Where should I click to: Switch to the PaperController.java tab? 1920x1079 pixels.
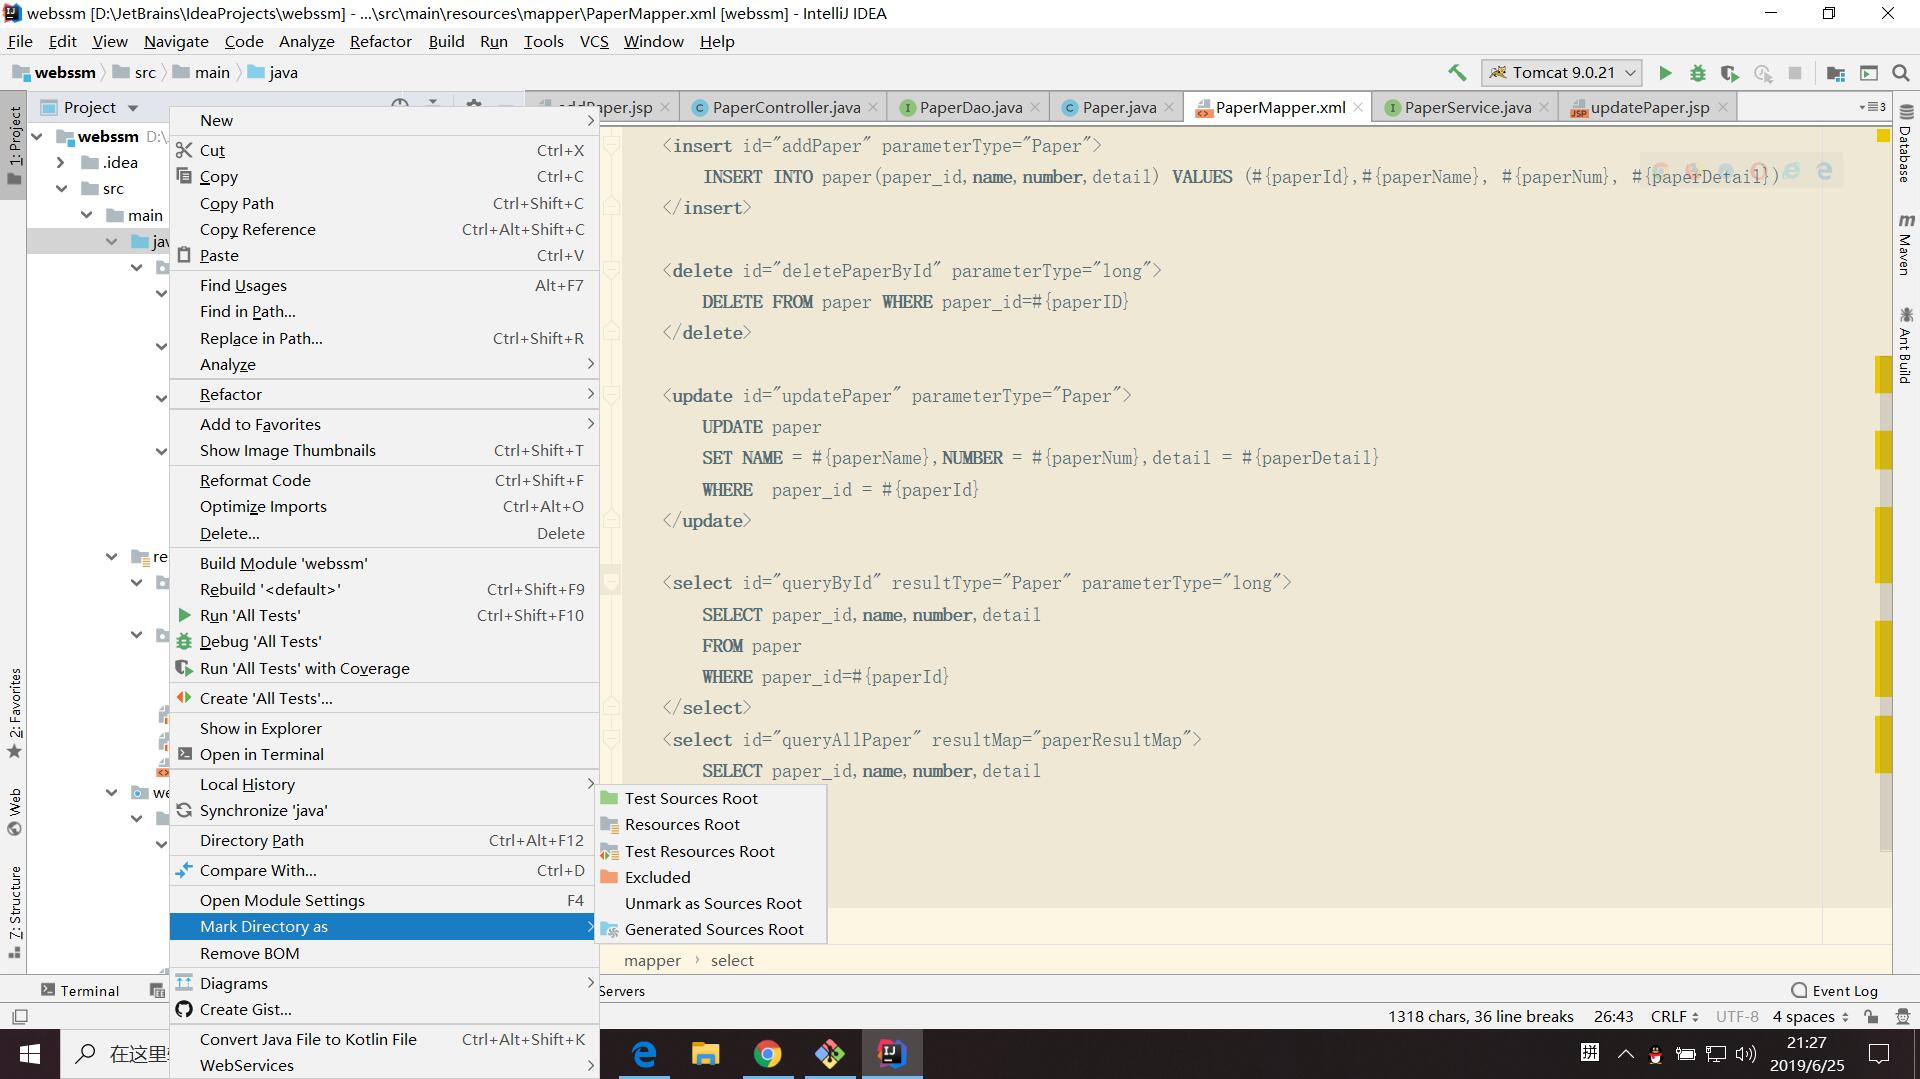coord(785,107)
